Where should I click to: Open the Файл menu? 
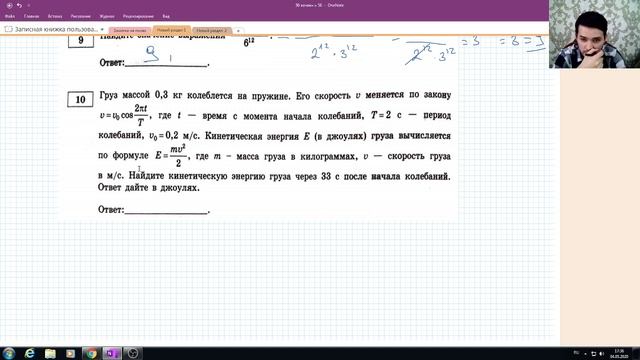click(10, 16)
